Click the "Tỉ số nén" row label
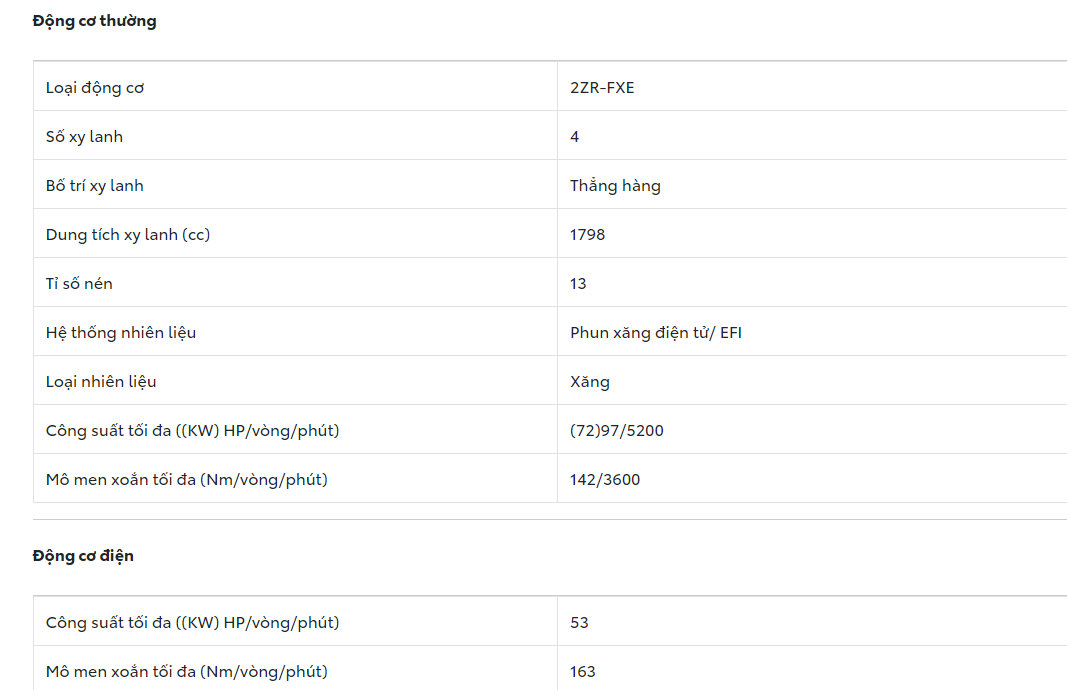Screen dimensions: 1067x690 79,284
